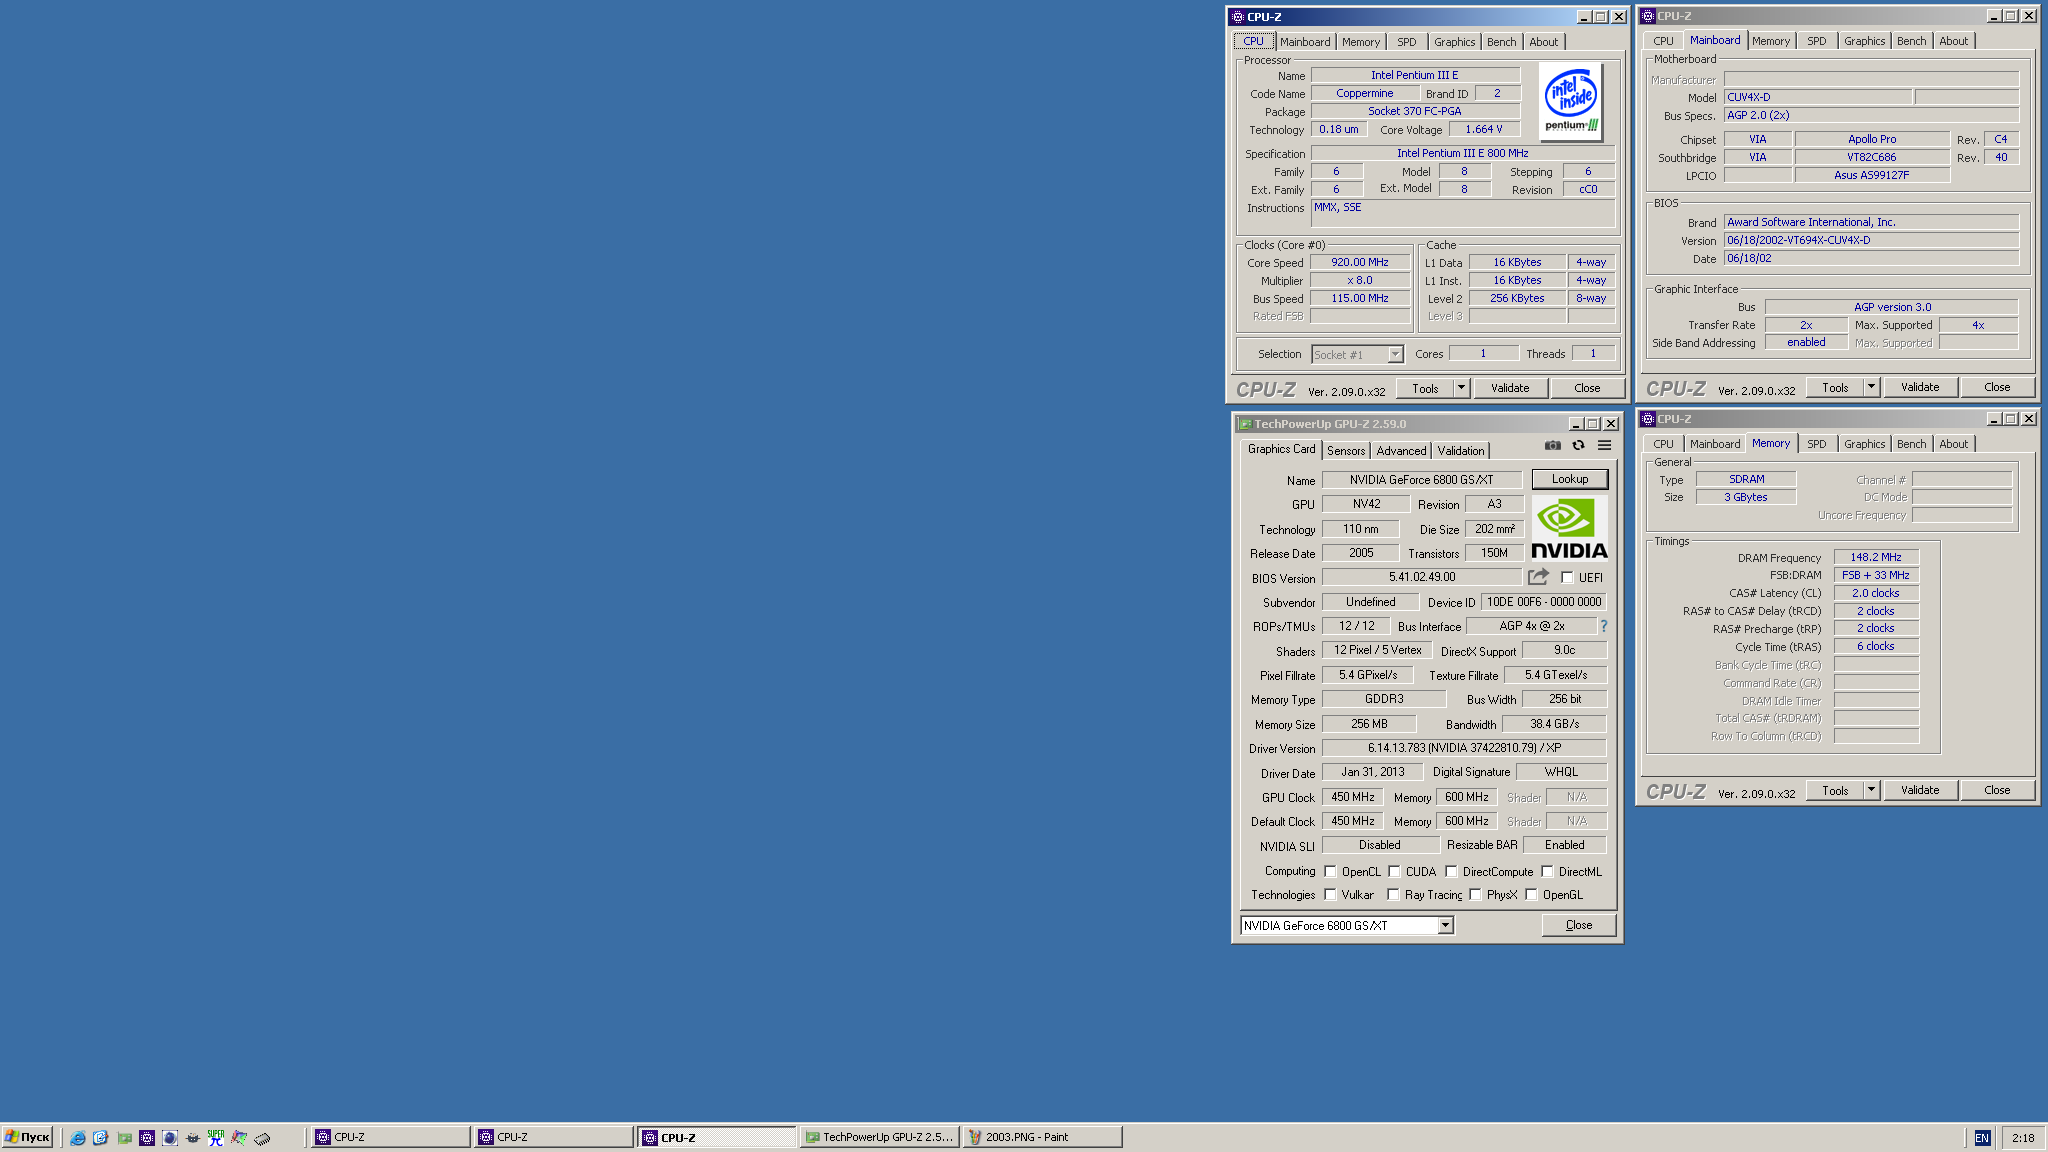
Task: Click the Intel Inside Pentium III logo
Action: (x=1571, y=102)
